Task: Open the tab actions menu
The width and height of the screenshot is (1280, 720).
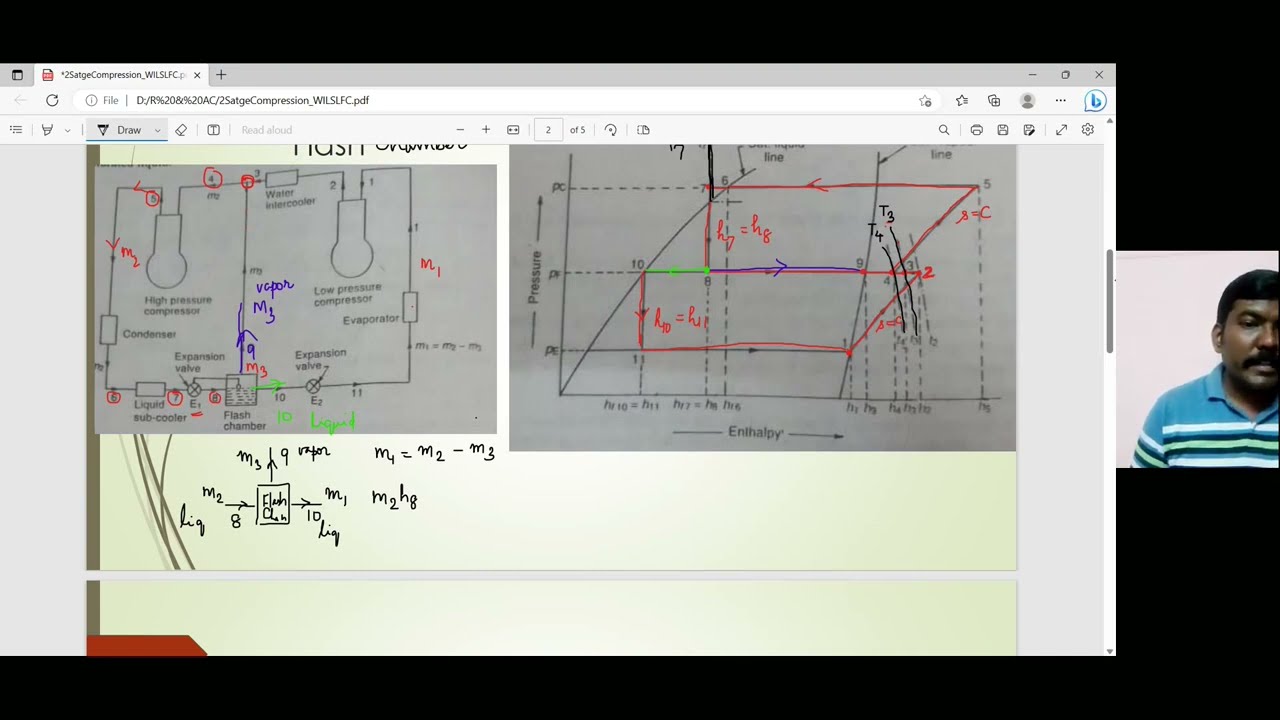Action: (x=17, y=75)
